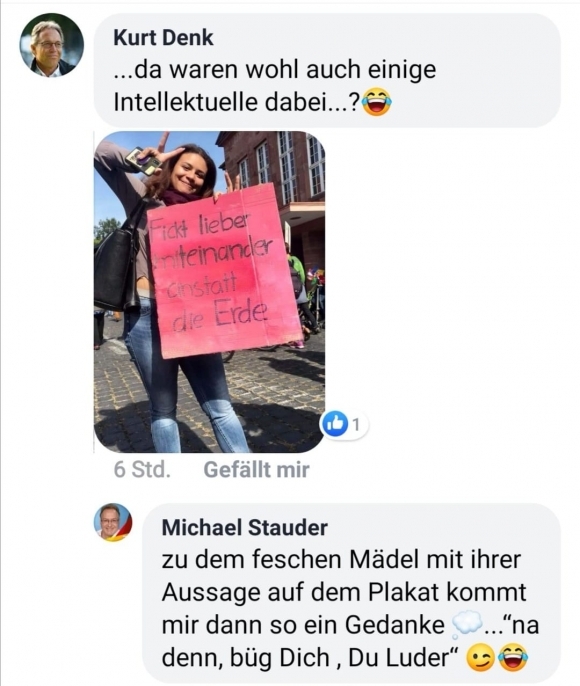Click the winking emoji in Stauder's comment
580x686 pixels.
pyautogui.click(x=480, y=659)
